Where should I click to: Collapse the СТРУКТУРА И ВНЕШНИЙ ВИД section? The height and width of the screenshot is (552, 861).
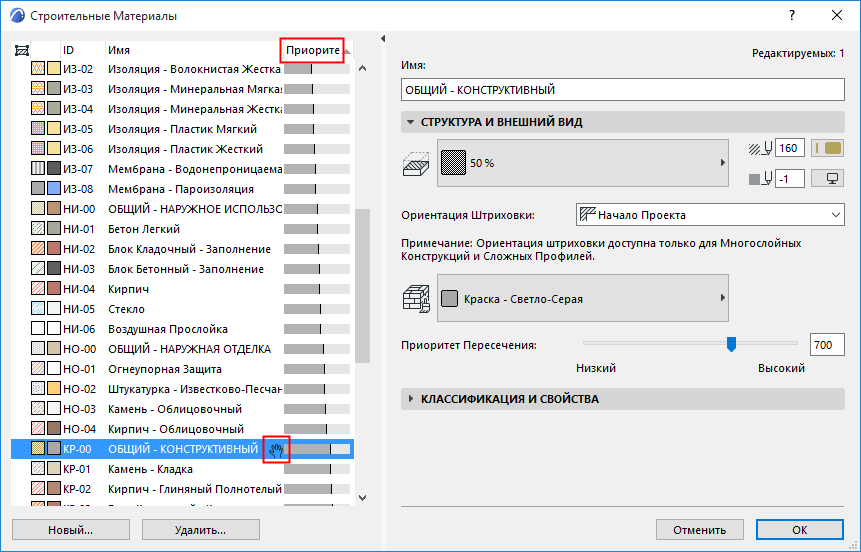pos(410,122)
